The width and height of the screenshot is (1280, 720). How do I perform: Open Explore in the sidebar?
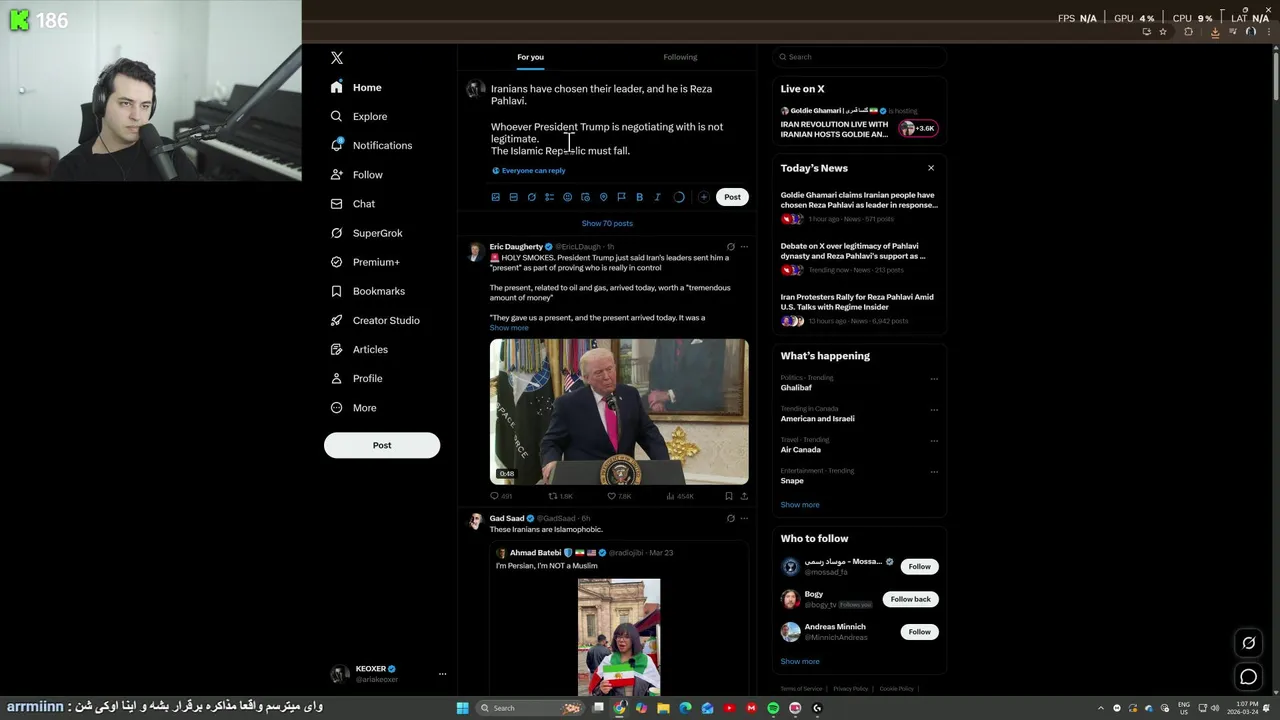click(358, 117)
